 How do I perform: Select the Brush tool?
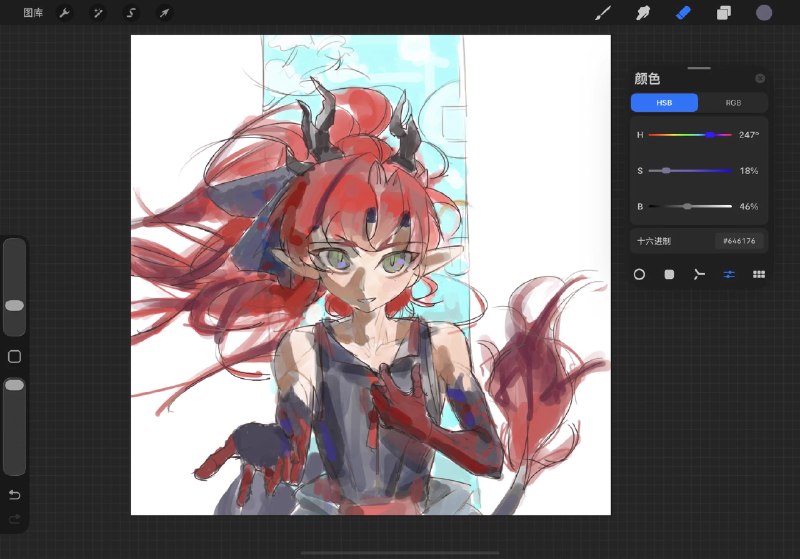[603, 13]
